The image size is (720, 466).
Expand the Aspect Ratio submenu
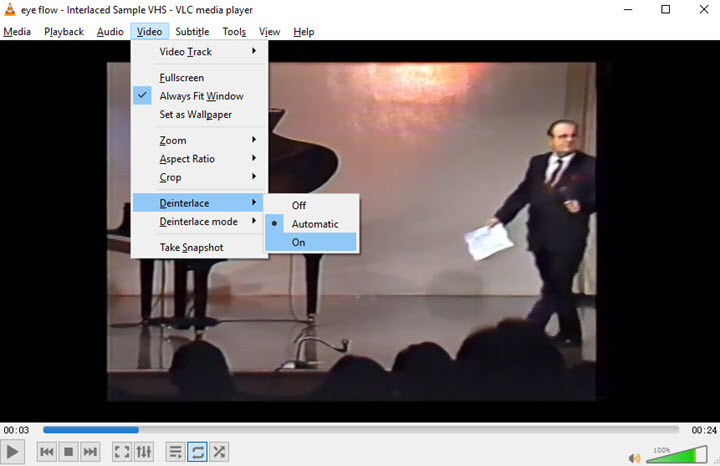(199, 158)
